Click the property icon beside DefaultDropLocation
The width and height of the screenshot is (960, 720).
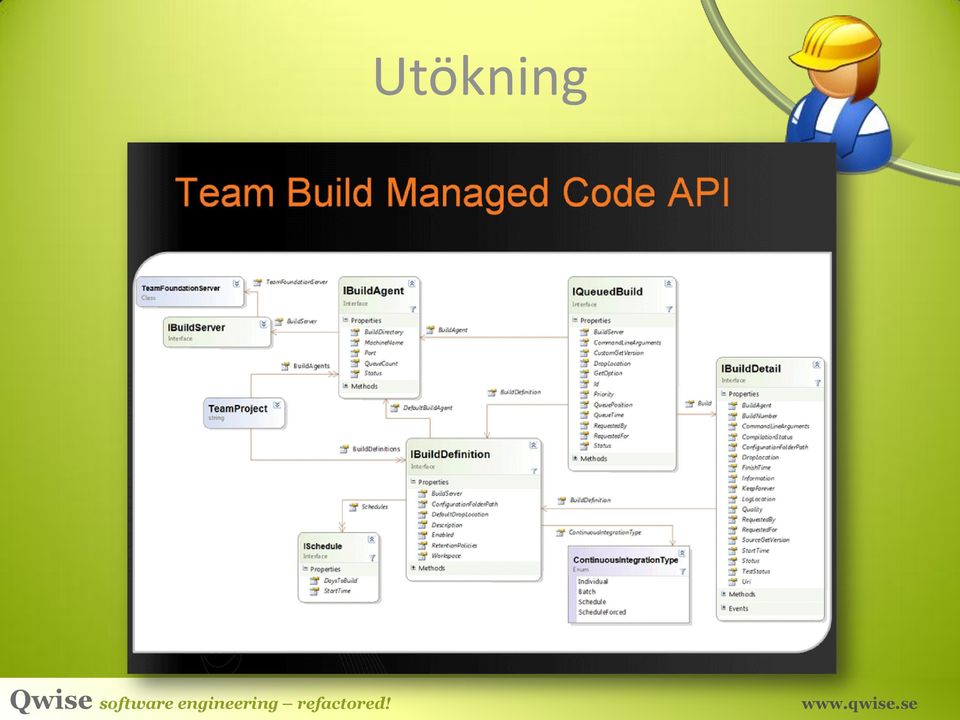422,514
